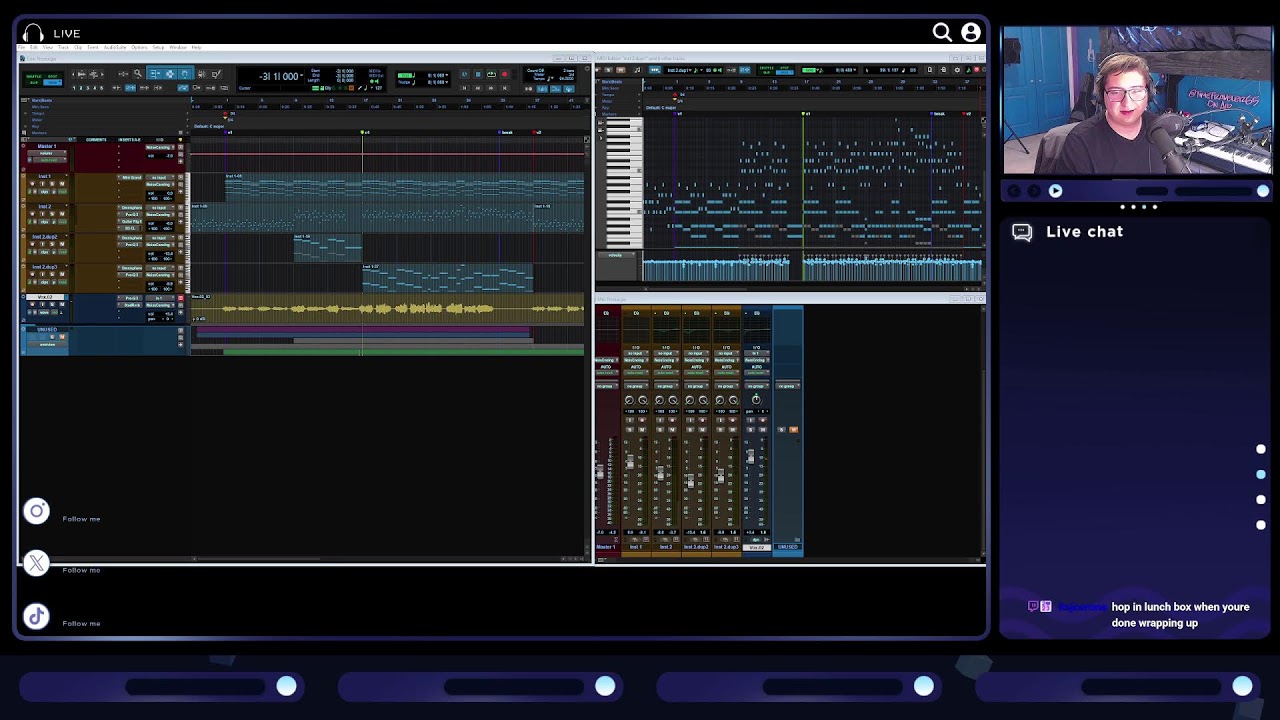Select the Selector tool in Edit toolbar
The width and height of the screenshot is (1280, 720).
170,74
